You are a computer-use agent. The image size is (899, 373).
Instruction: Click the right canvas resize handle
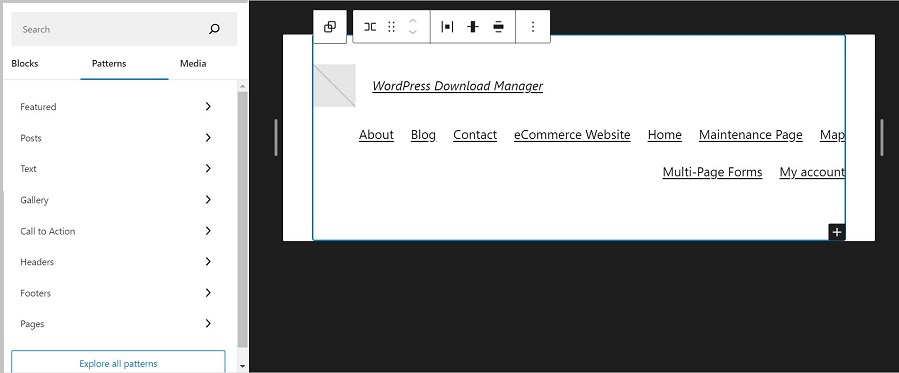(x=882, y=138)
